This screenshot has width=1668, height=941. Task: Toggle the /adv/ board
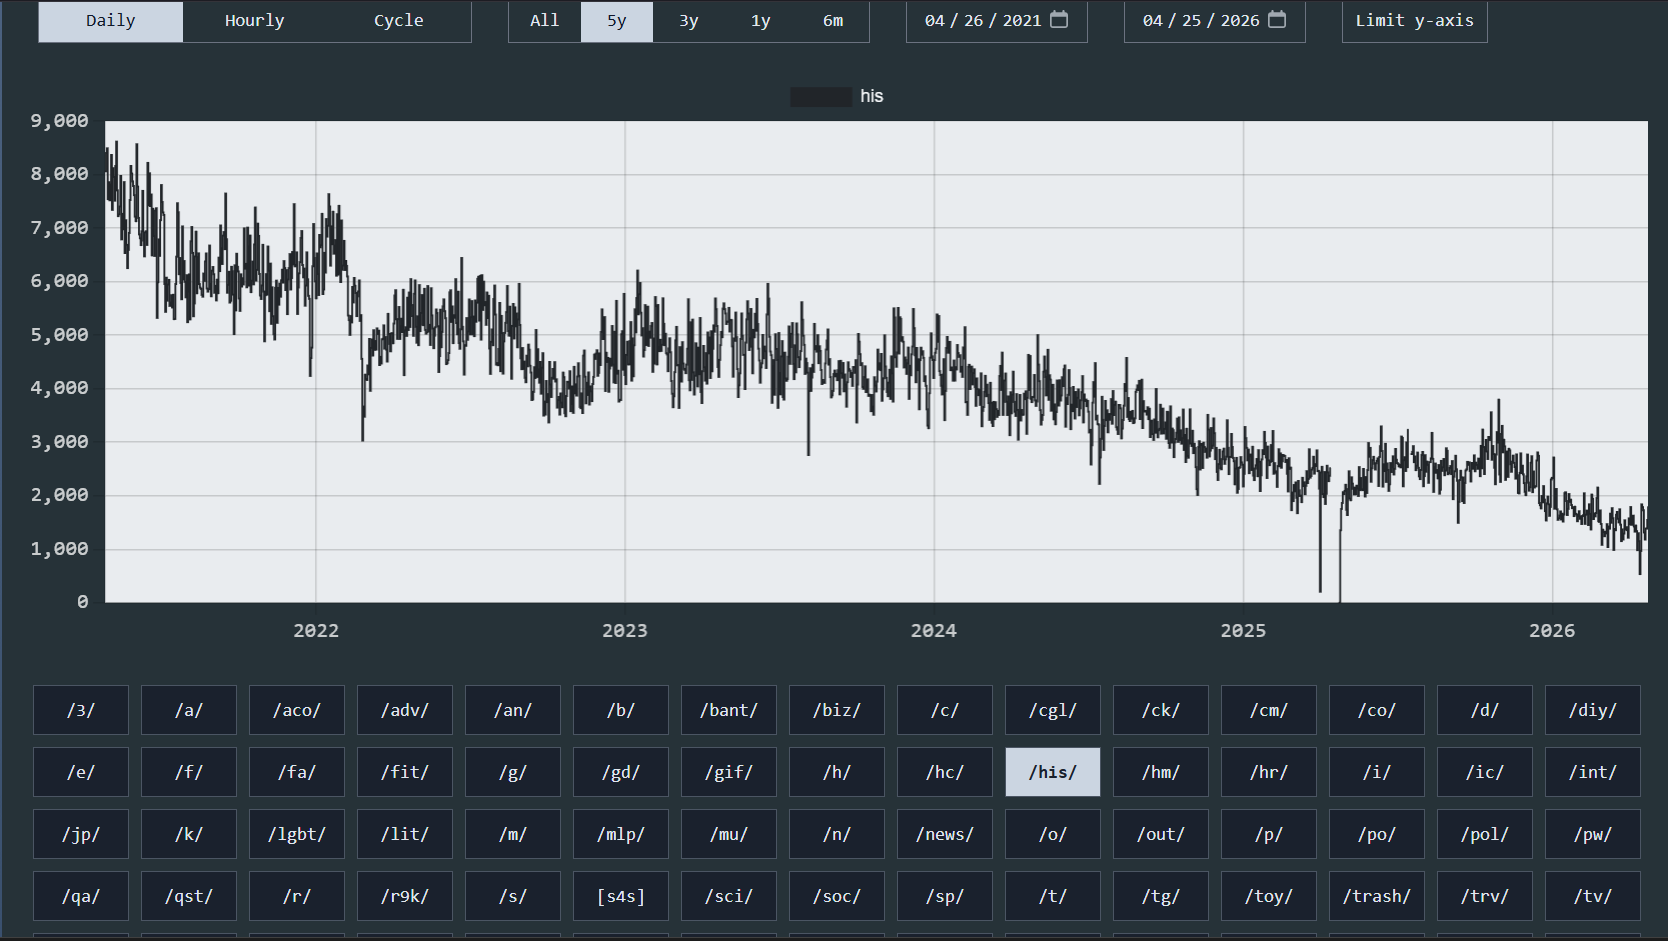point(405,710)
